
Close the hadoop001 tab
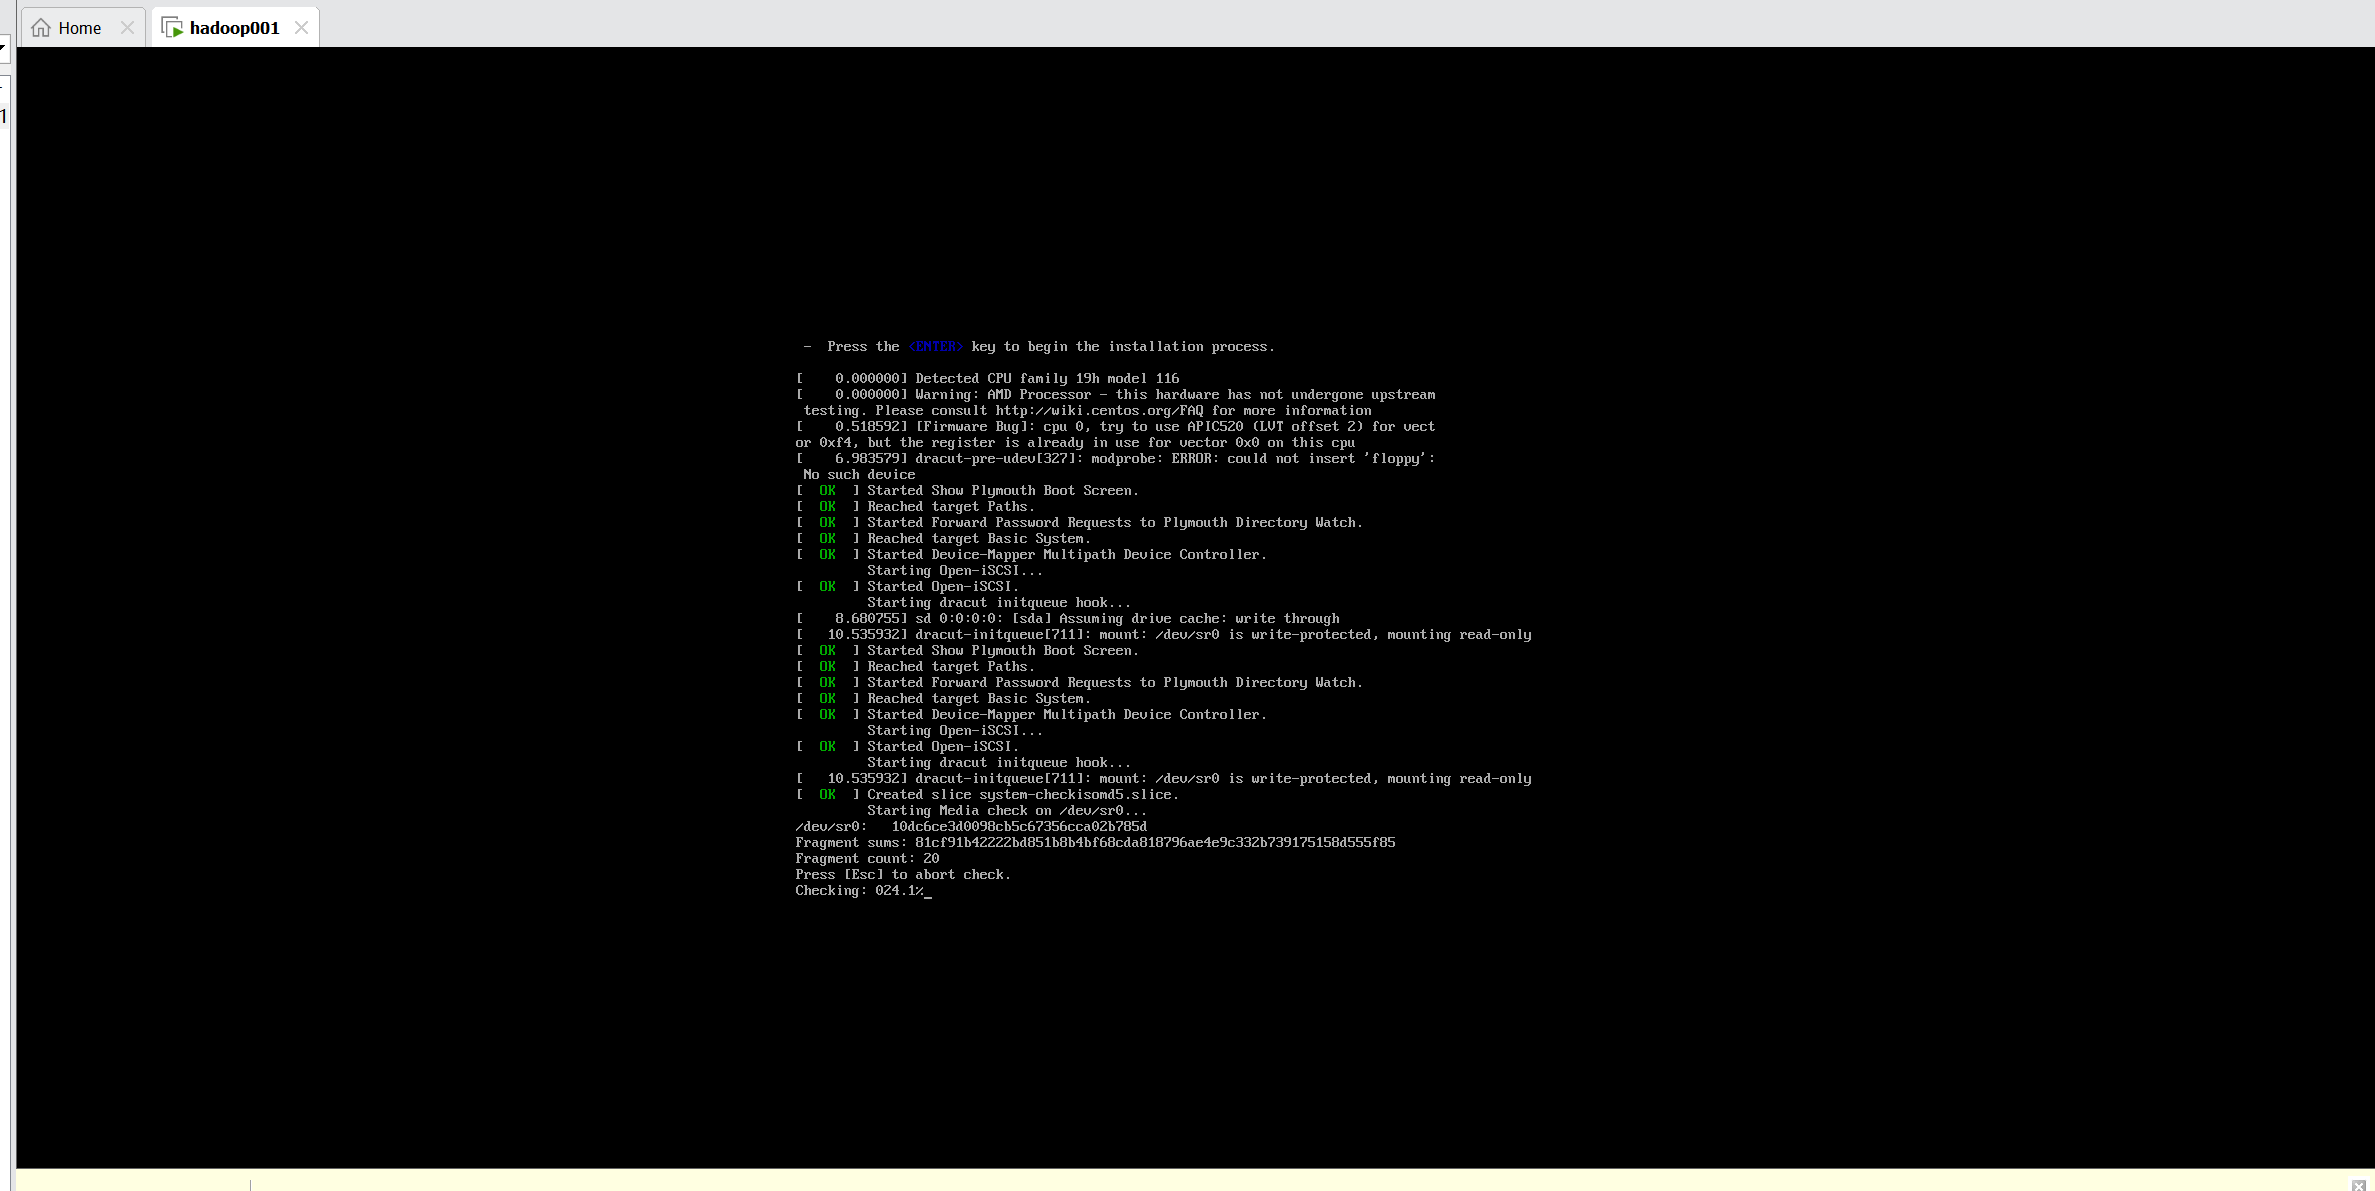(301, 28)
